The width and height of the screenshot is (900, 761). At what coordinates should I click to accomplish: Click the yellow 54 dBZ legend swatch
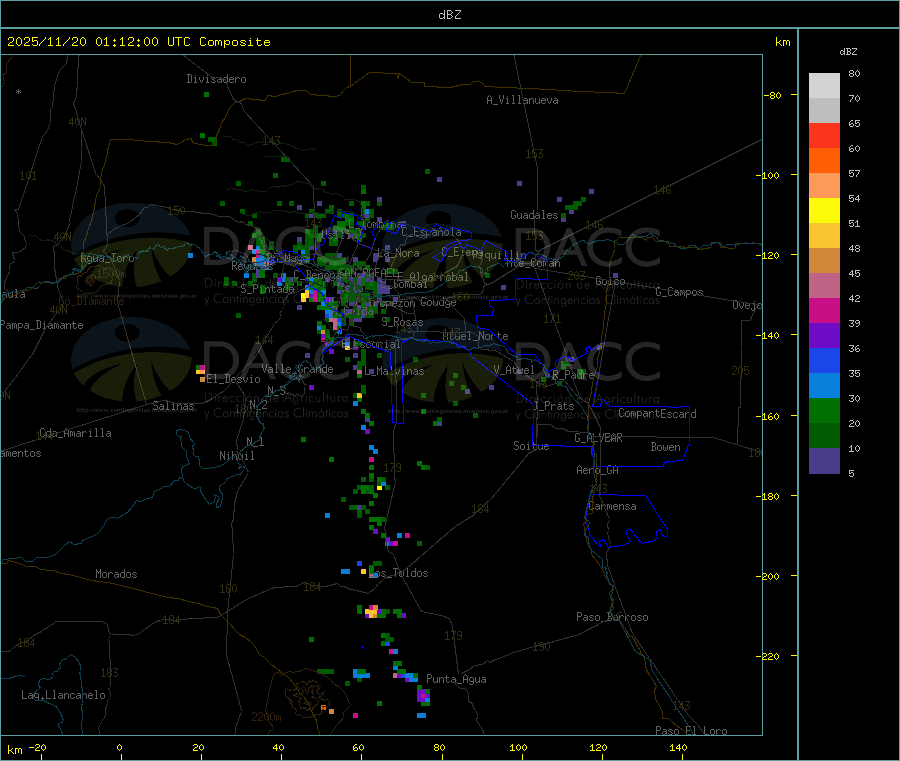(824, 211)
